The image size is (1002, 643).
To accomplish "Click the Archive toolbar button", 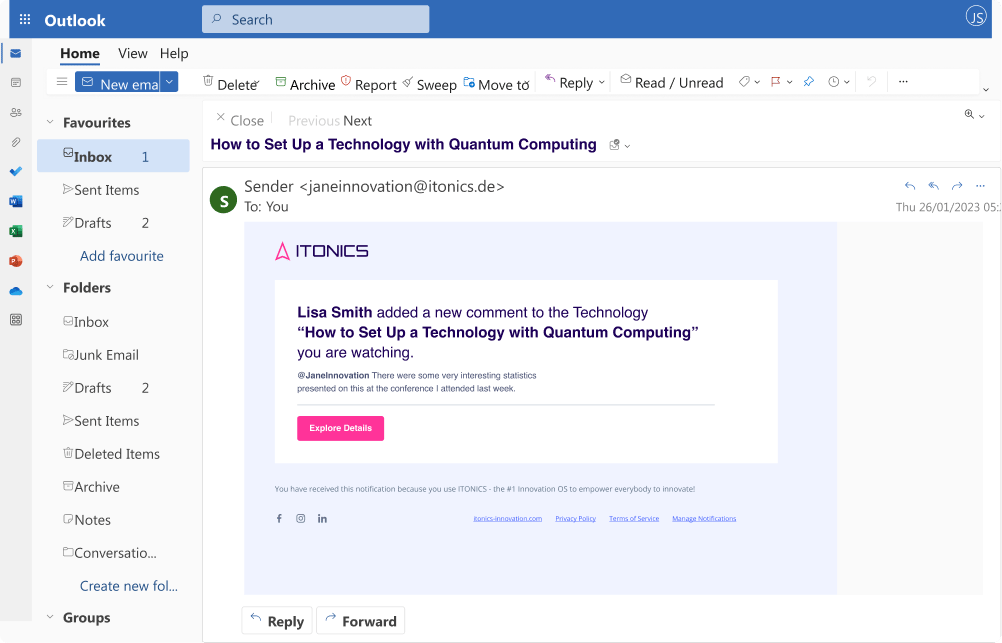I will (305, 83).
